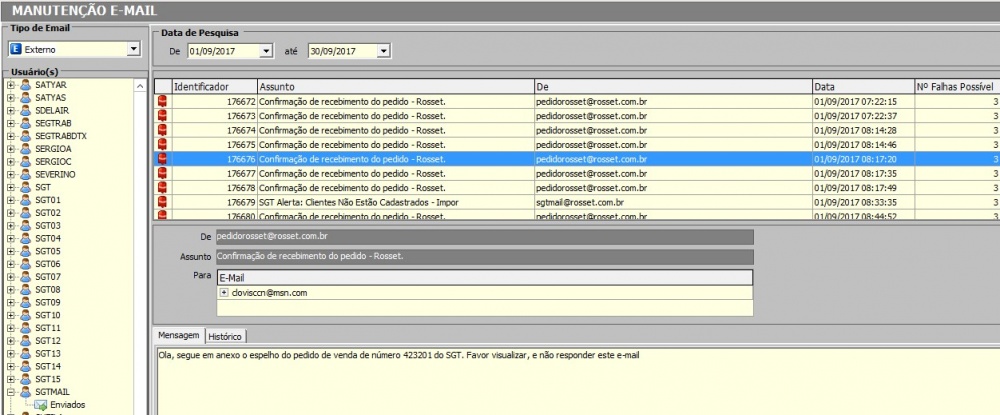Open the Tipo de Email dropdown
The image size is (1000, 415).
133,49
